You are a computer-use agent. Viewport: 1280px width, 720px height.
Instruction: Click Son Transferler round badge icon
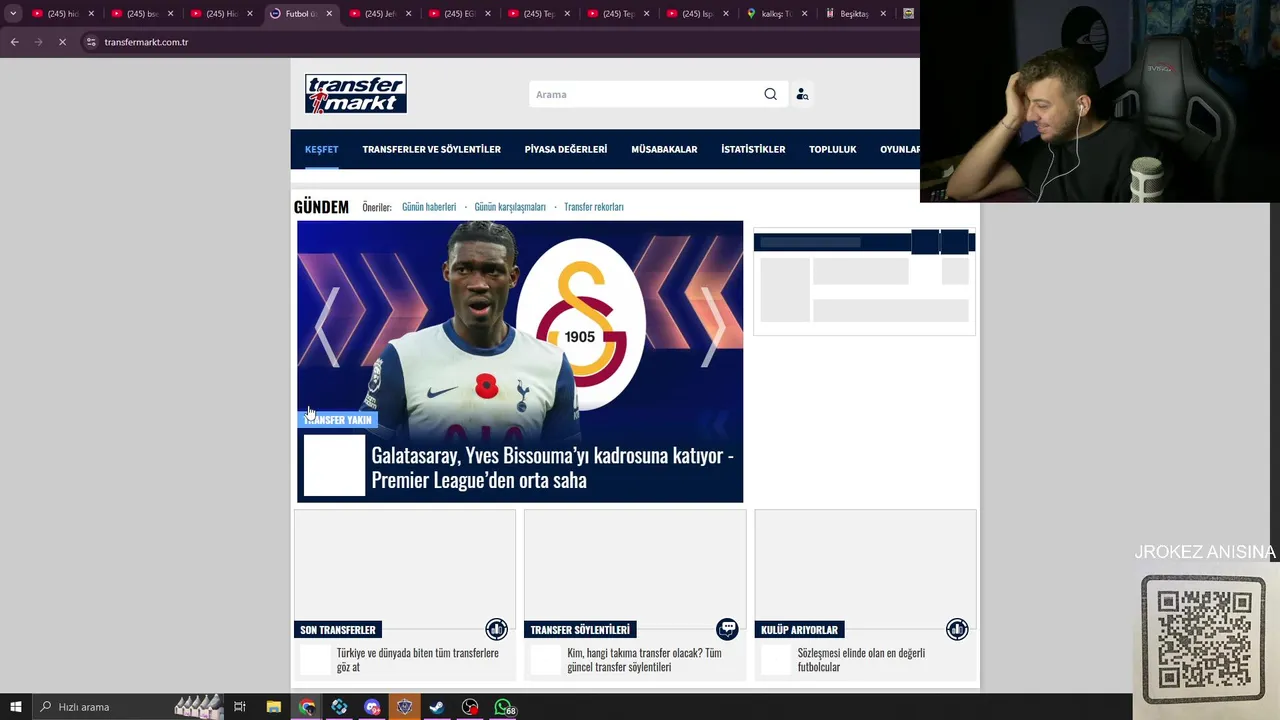tap(497, 629)
